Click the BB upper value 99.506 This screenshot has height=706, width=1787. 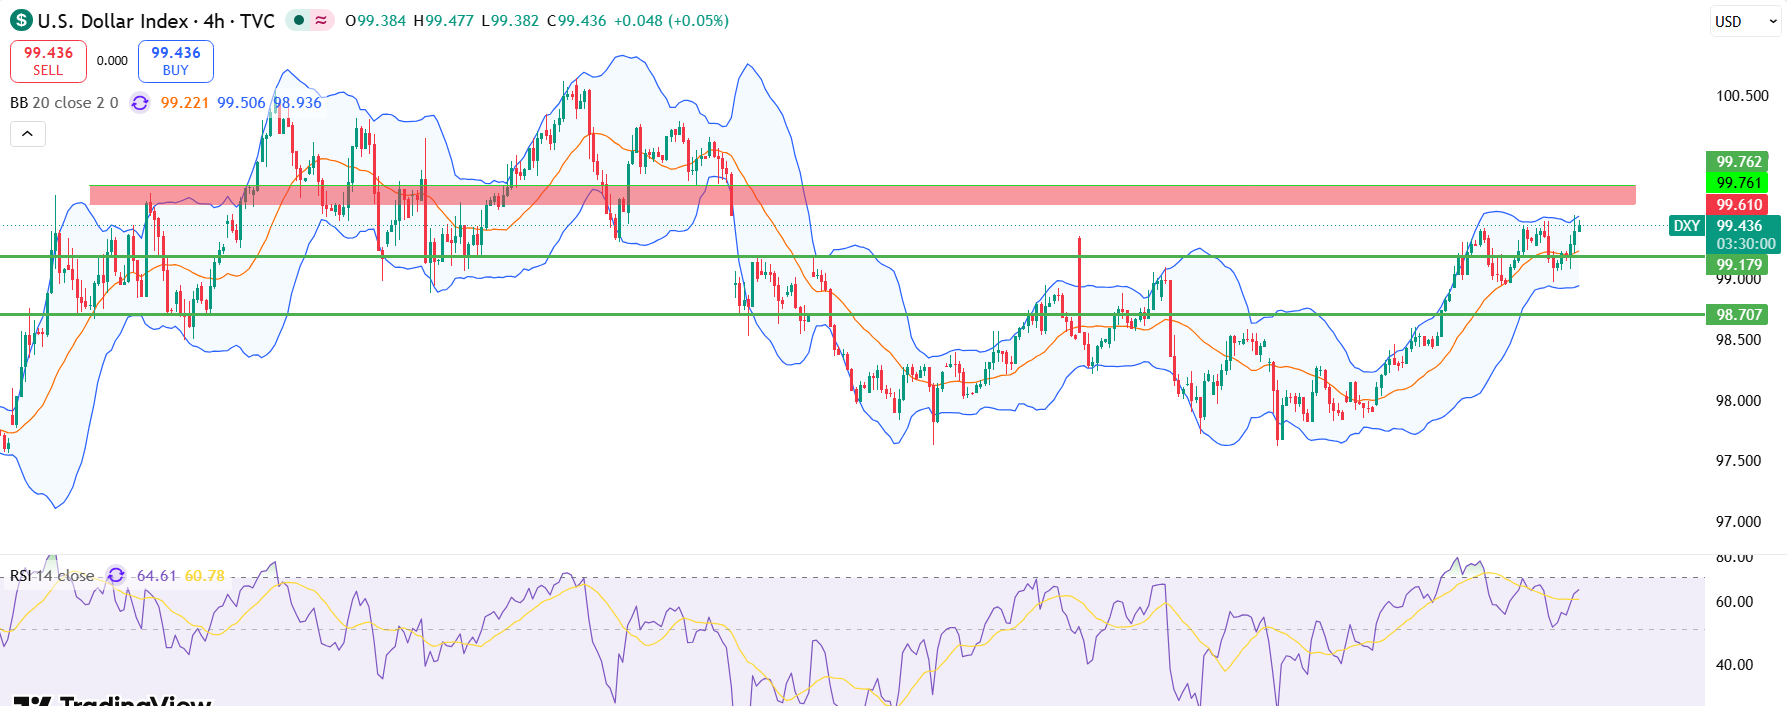coord(241,102)
